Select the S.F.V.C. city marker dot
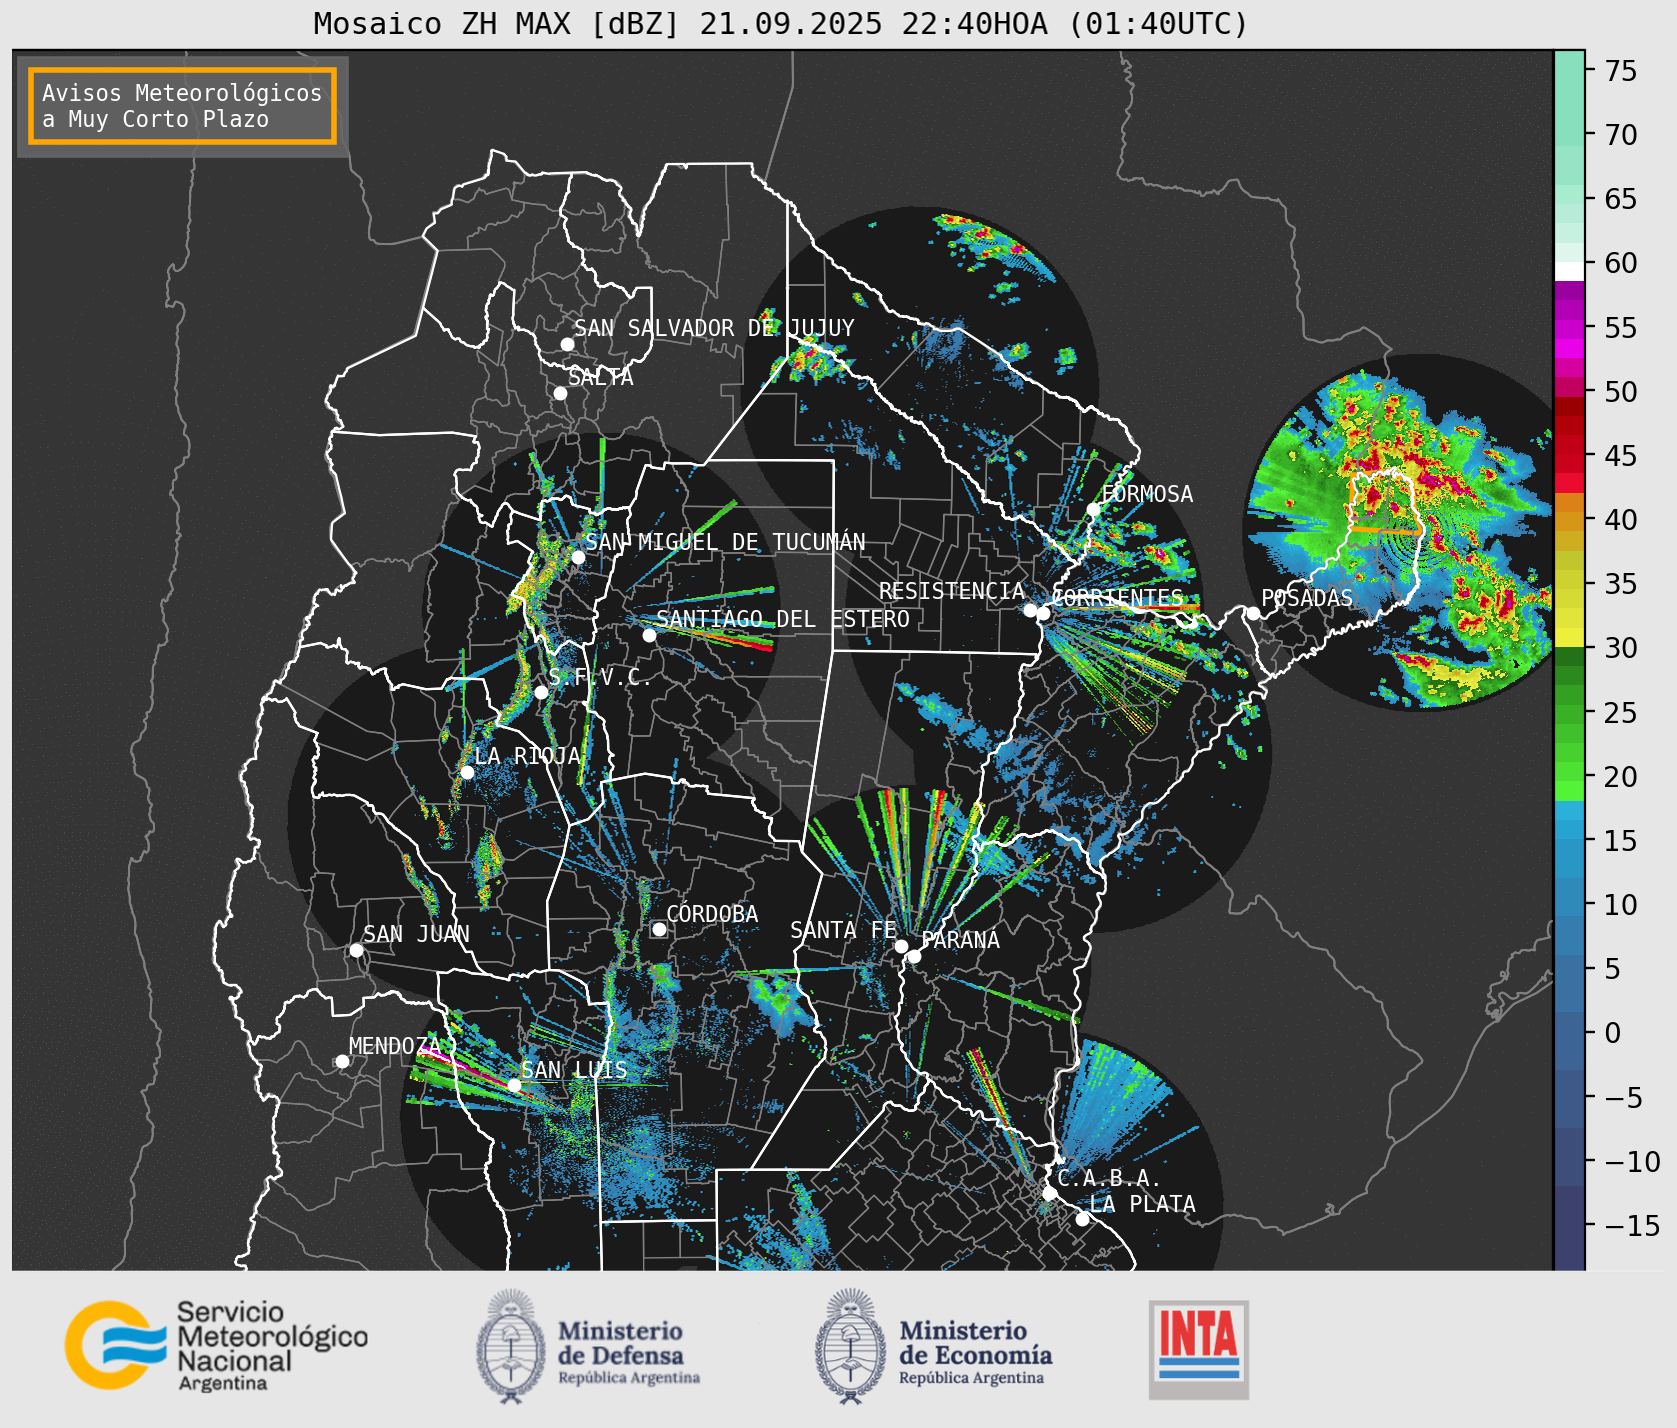 (x=541, y=692)
